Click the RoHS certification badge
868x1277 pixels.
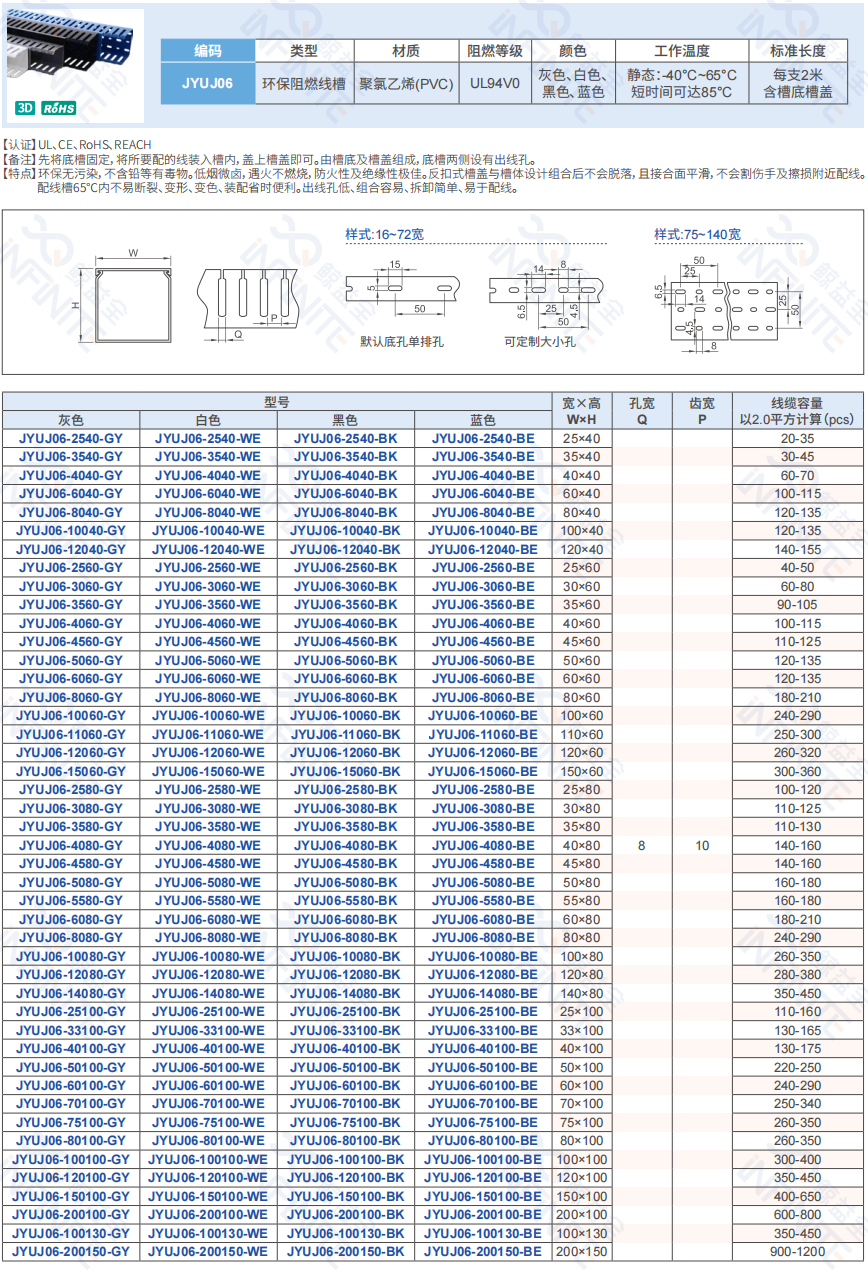pyautogui.click(x=58, y=107)
